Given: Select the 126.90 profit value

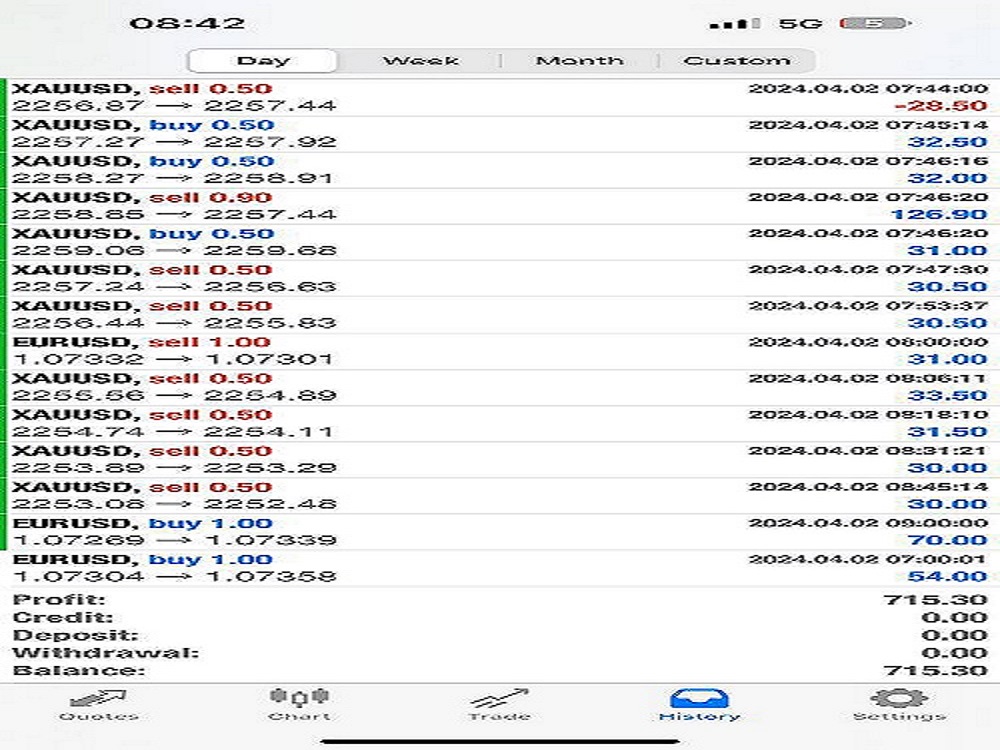Looking at the screenshot, I should click(939, 214).
